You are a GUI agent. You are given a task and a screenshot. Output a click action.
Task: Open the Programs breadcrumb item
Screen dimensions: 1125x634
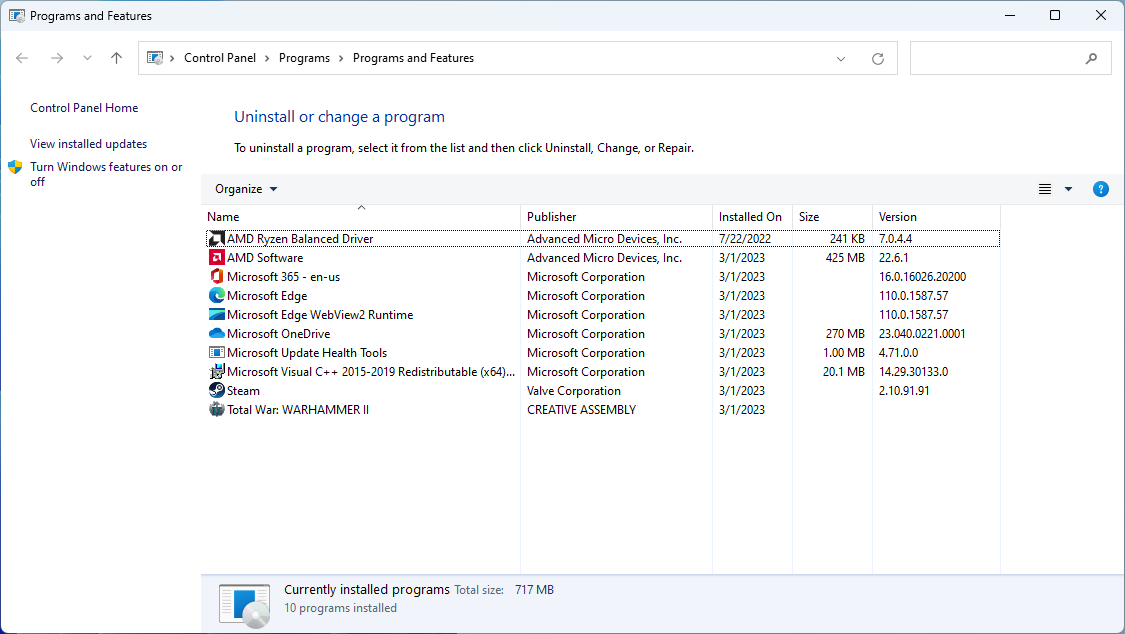[x=304, y=57]
